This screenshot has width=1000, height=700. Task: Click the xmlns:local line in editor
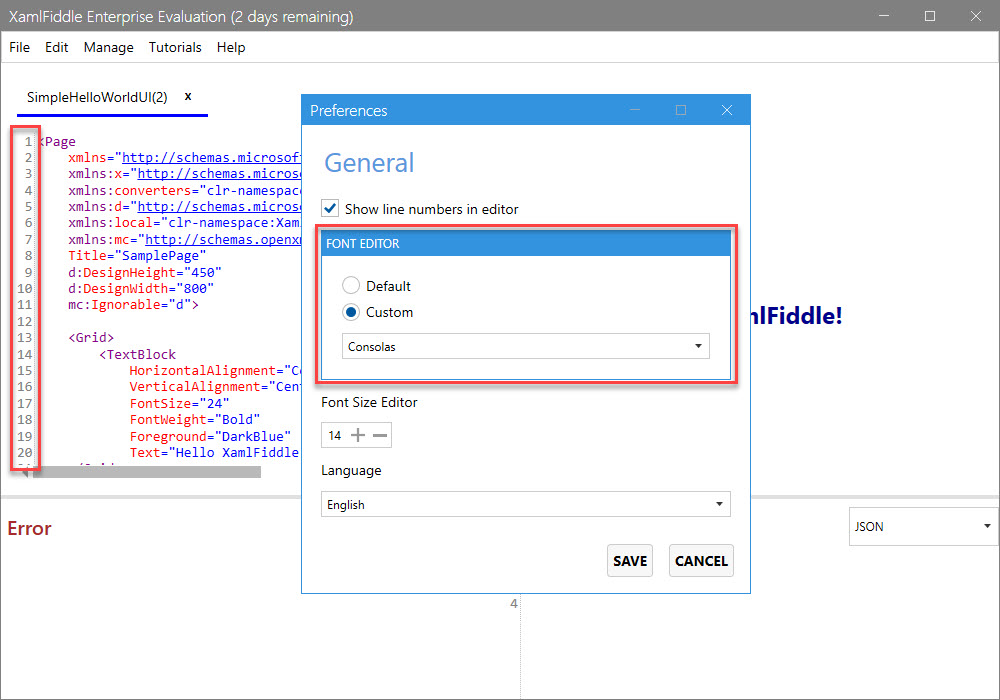coord(184,223)
